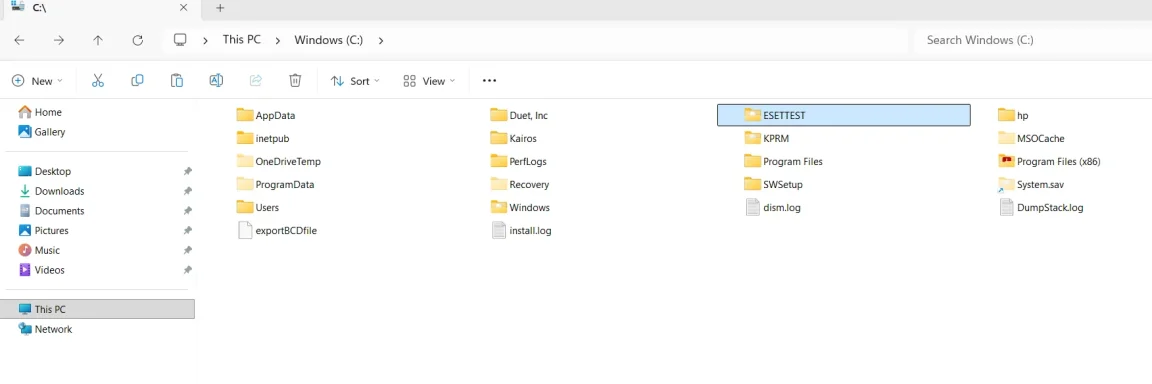The height and width of the screenshot is (384, 1152).
Task: Select the Program Files folder name
Action: click(x=793, y=162)
